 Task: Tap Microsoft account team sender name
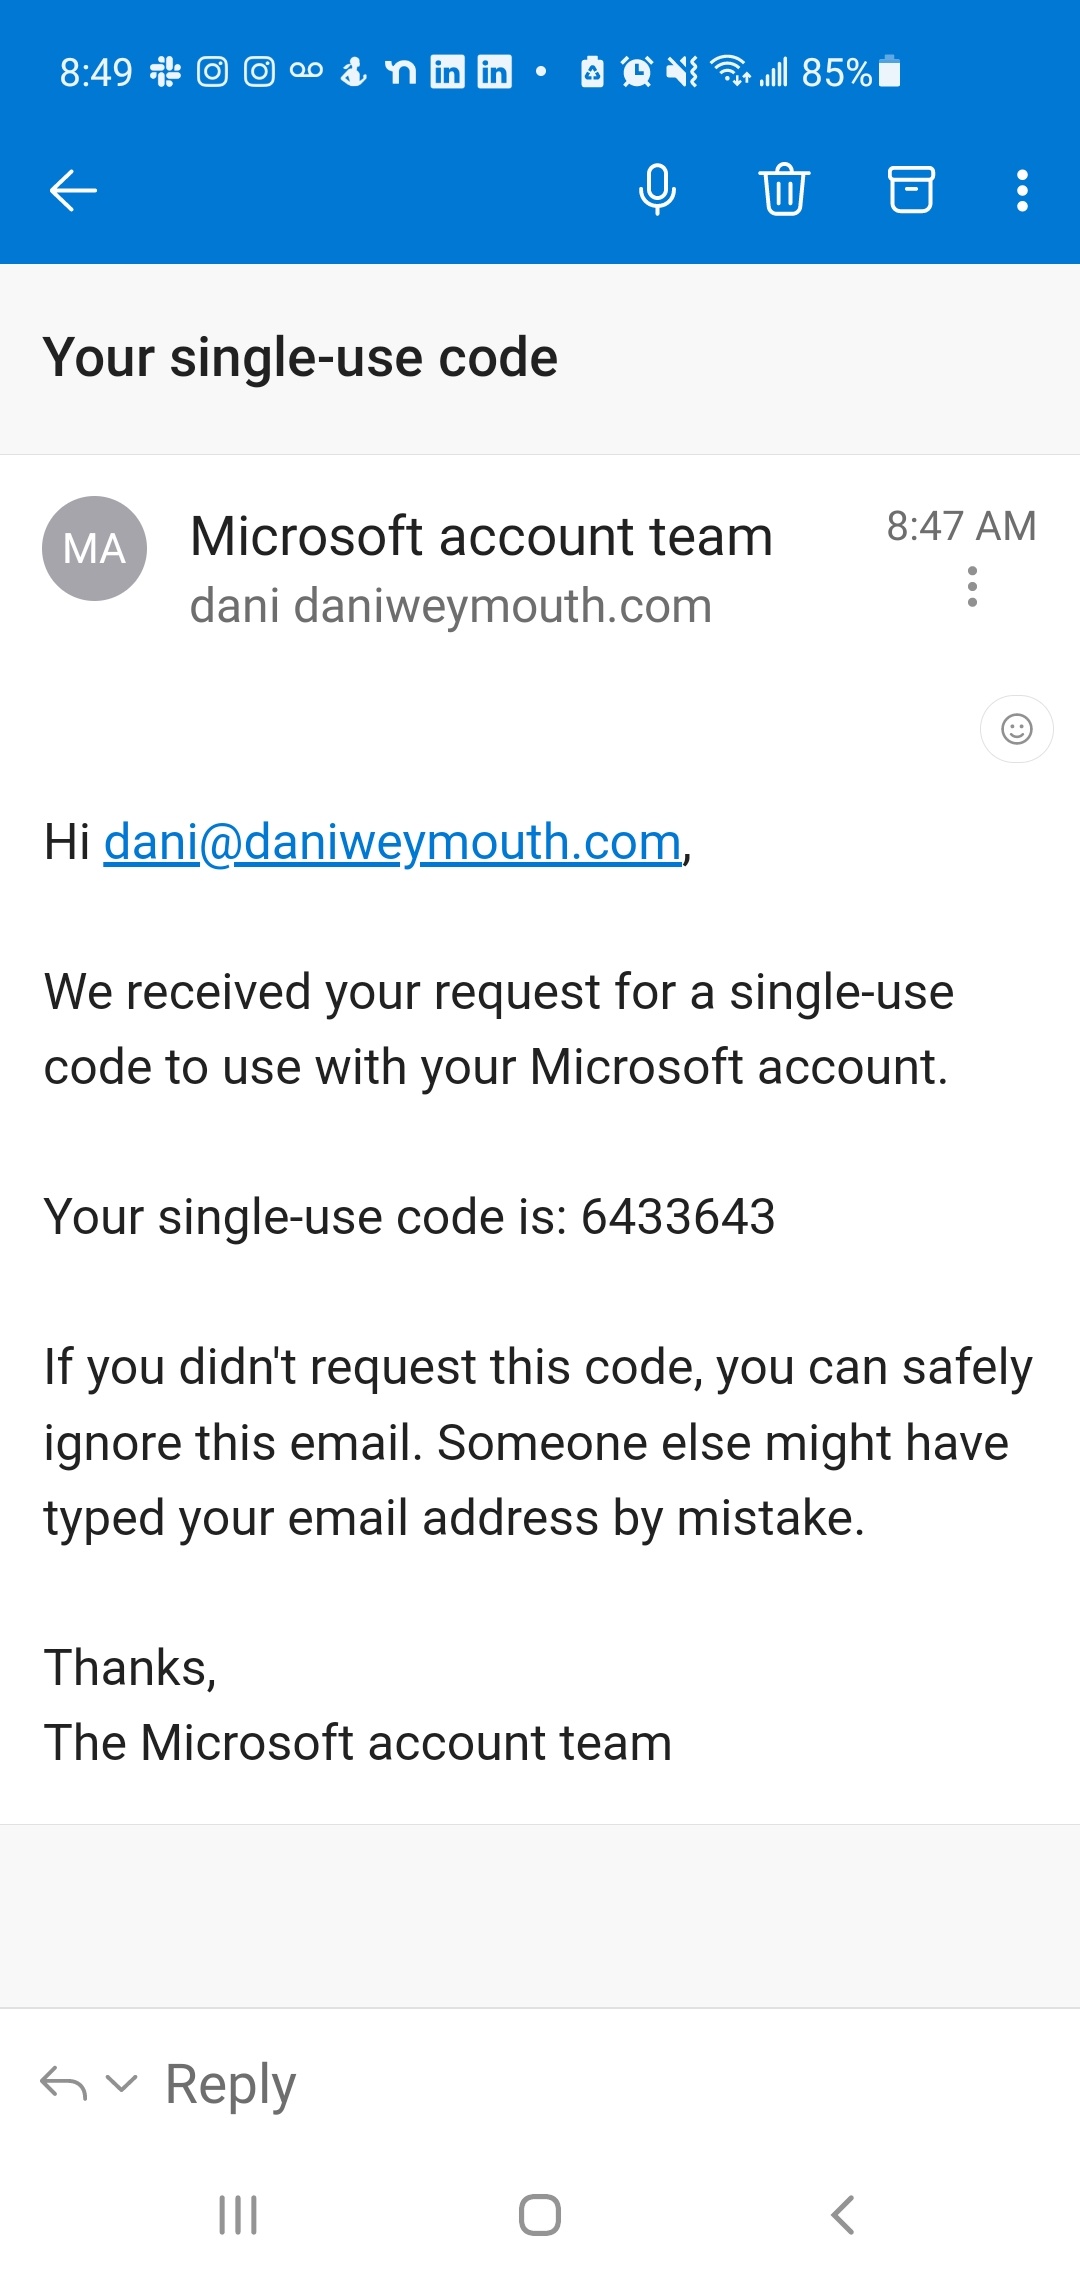pyautogui.click(x=481, y=536)
